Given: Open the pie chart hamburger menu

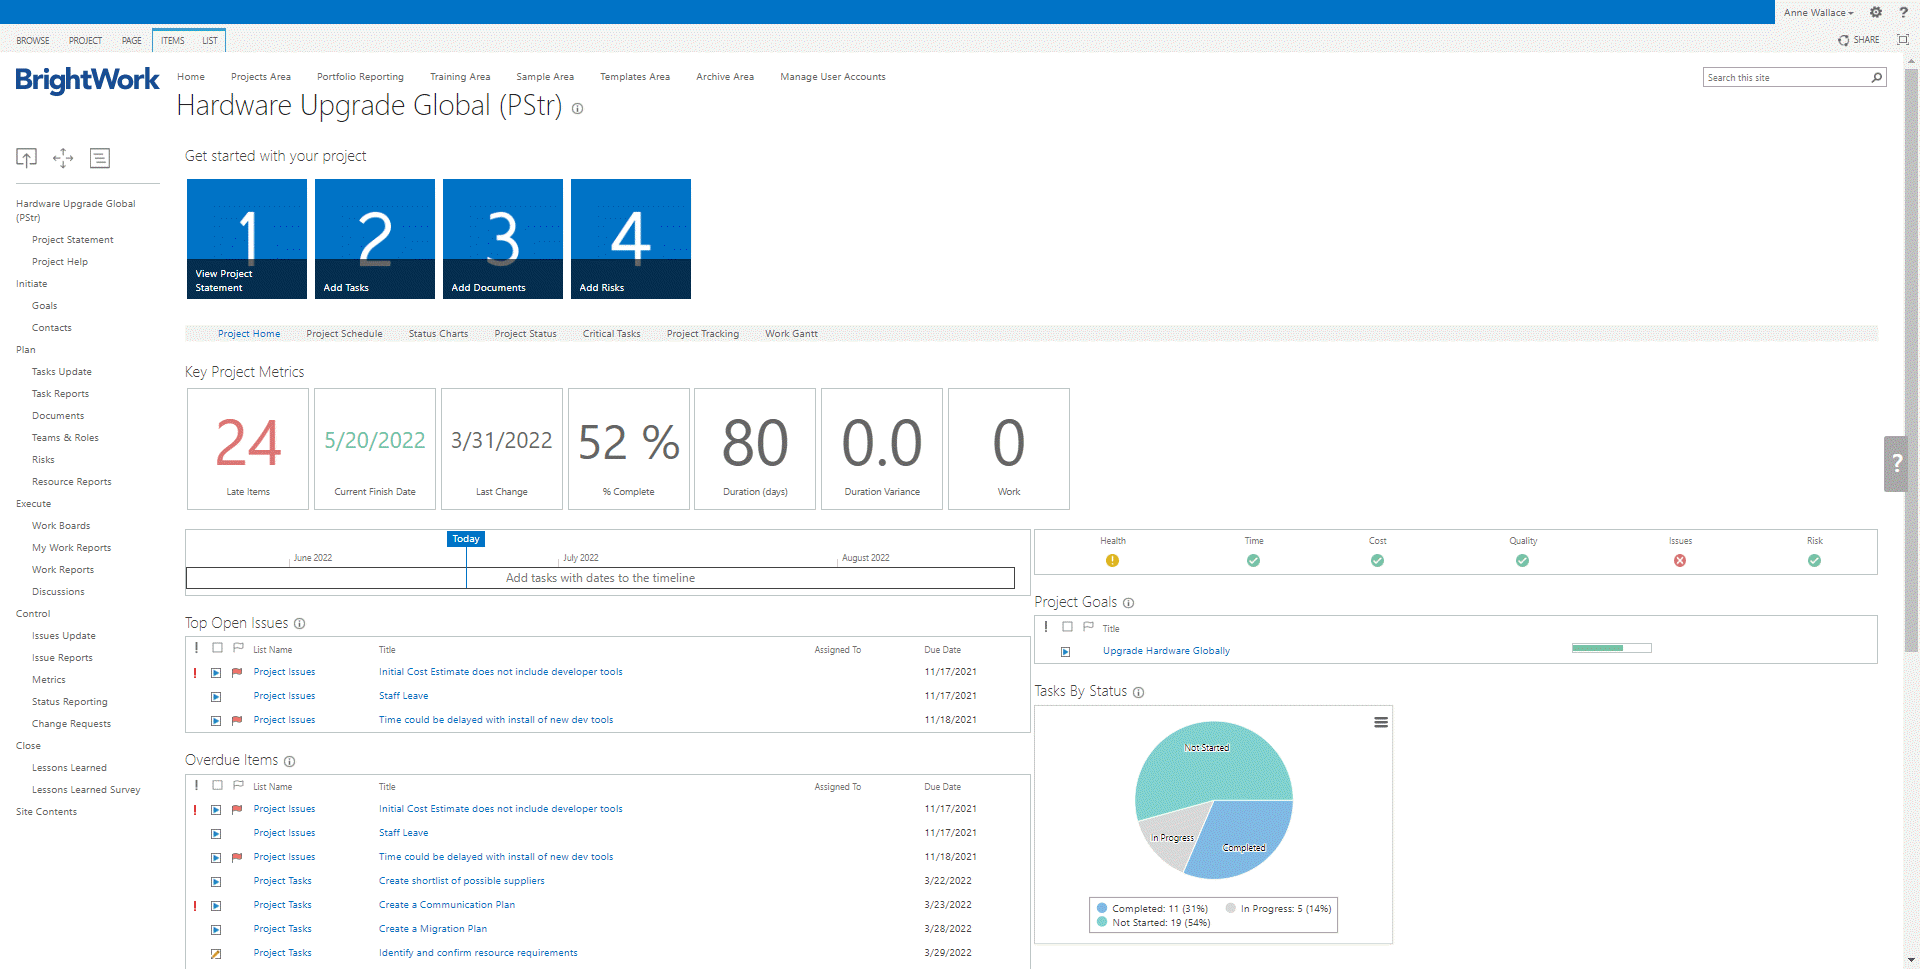Looking at the screenshot, I should [1381, 723].
